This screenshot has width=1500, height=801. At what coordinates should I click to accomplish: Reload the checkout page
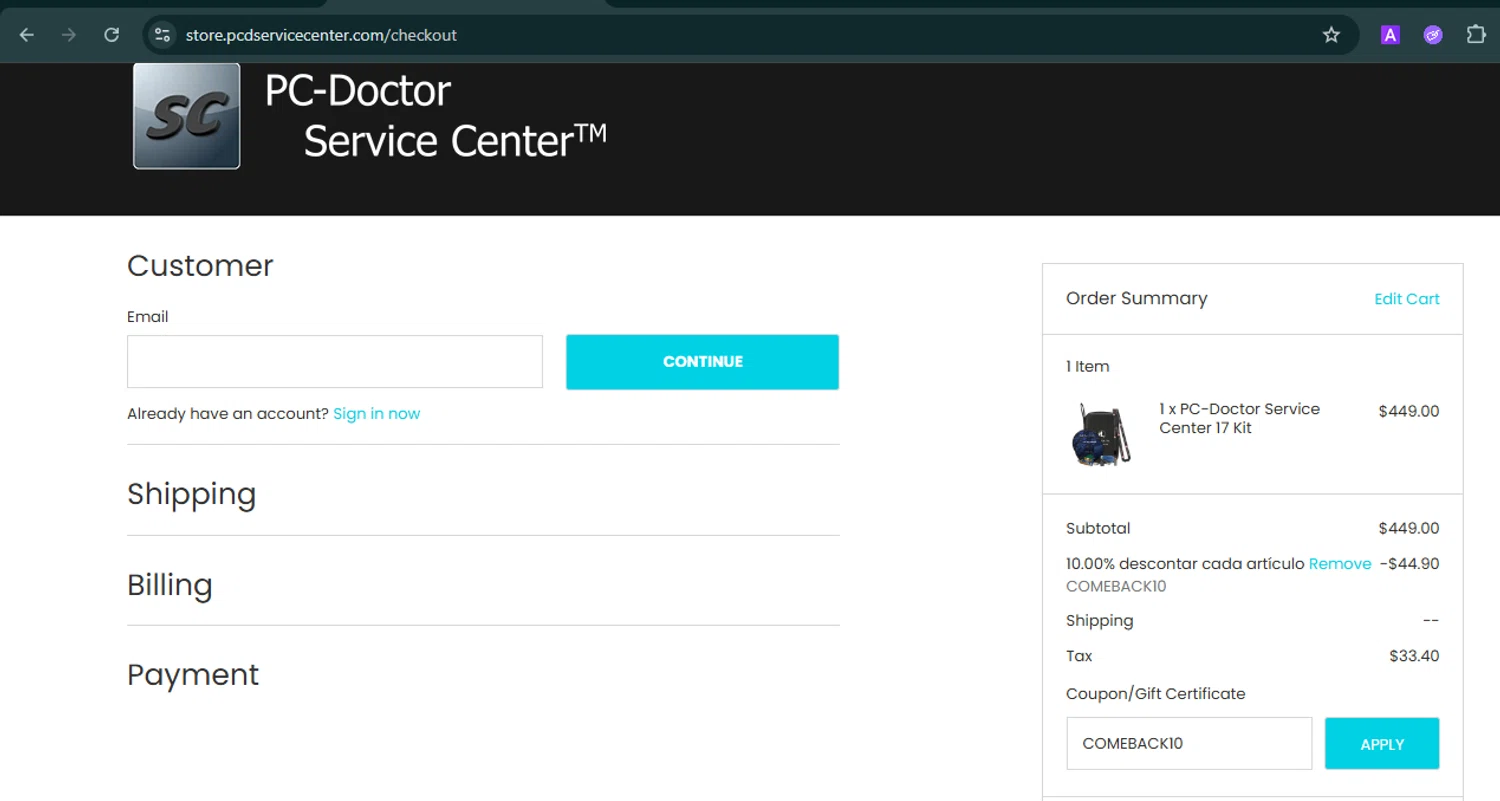112,35
